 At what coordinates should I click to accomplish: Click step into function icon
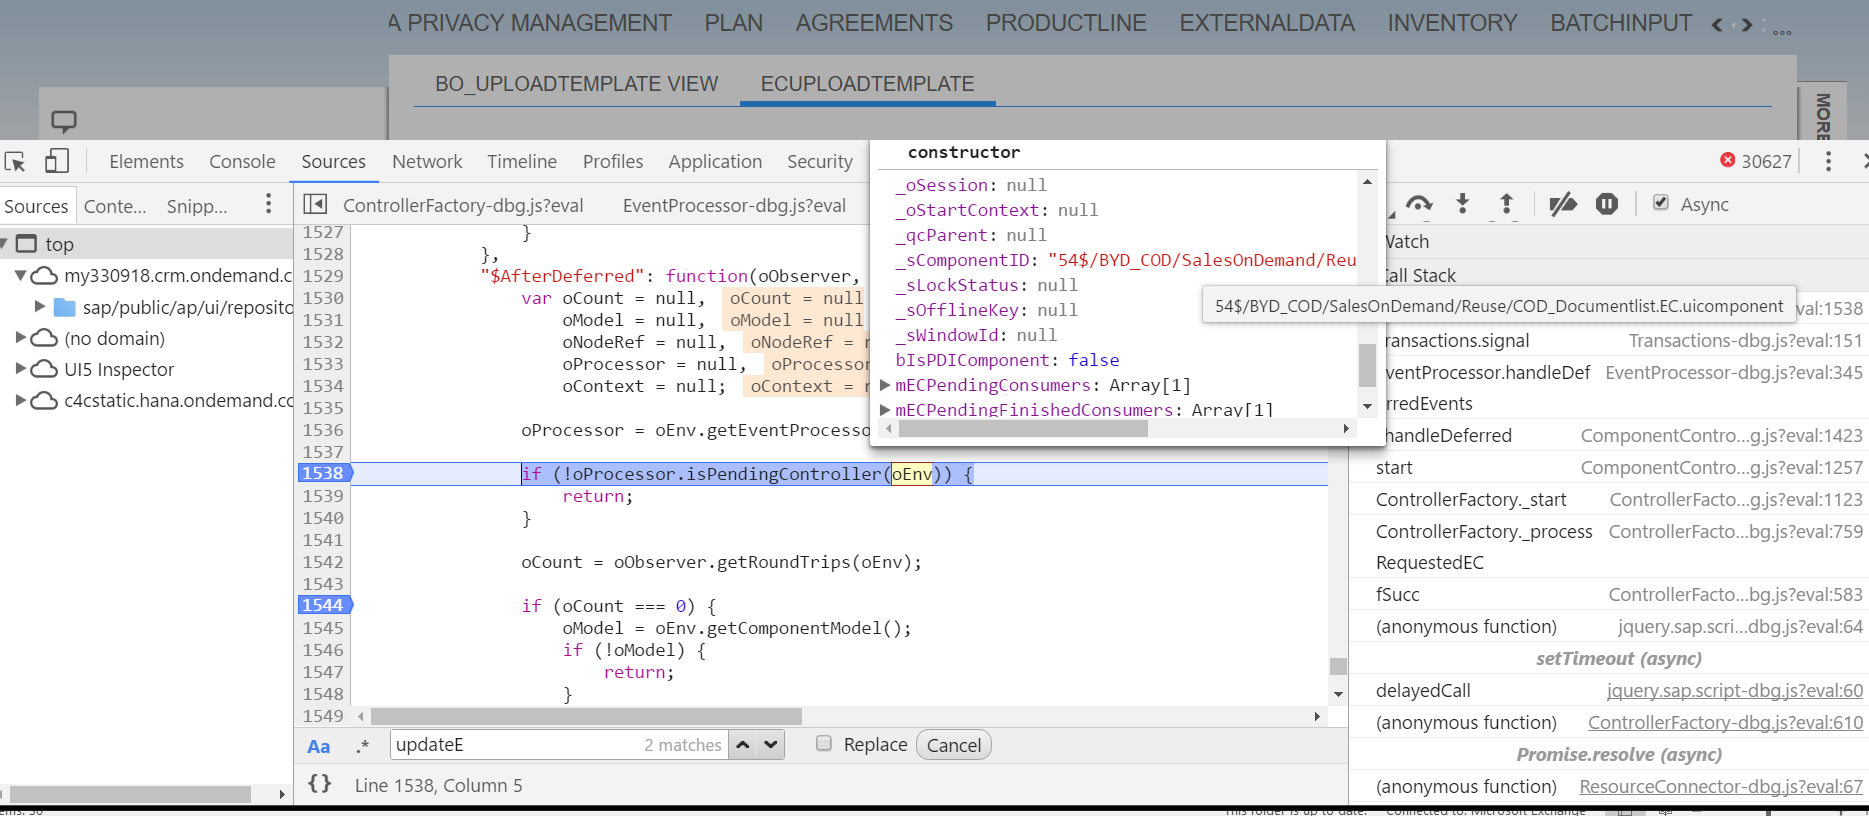coord(1463,204)
